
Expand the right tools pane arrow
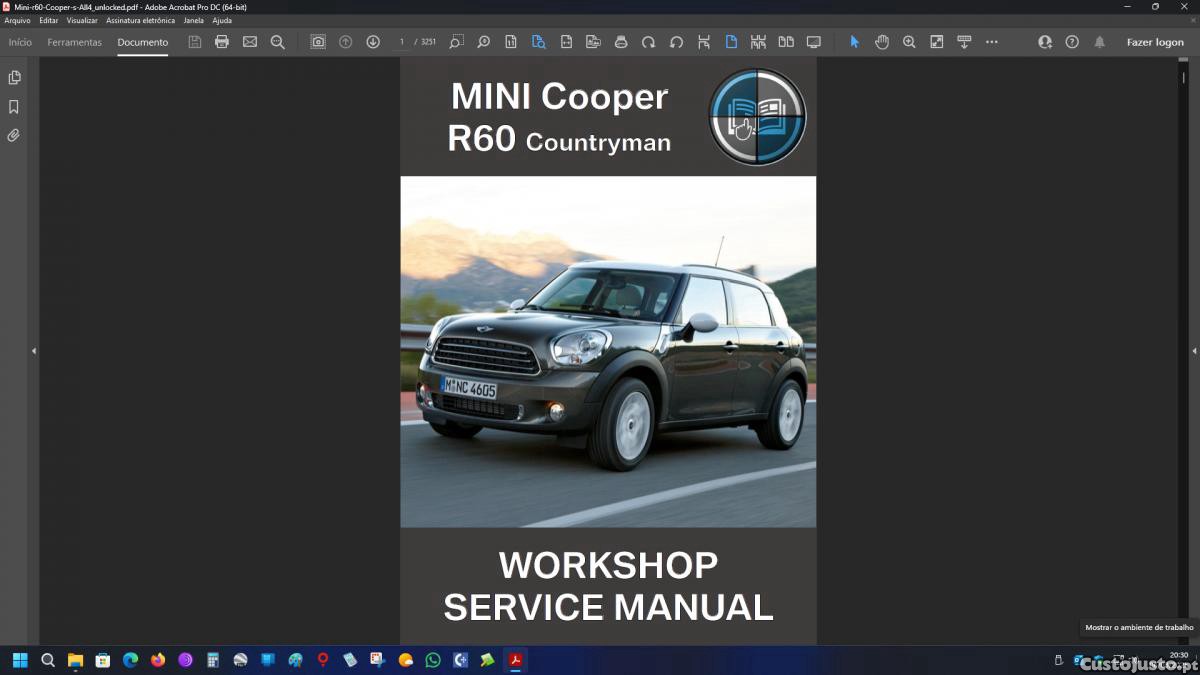(1194, 351)
